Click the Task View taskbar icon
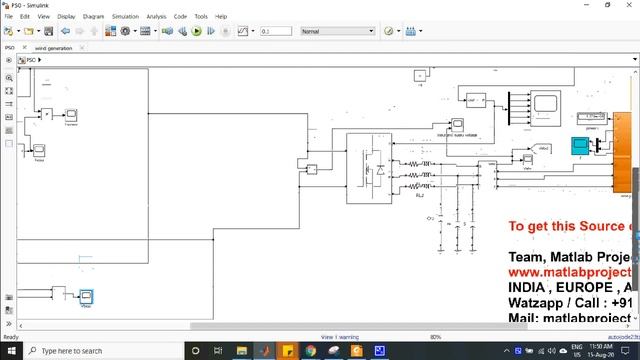The image size is (640, 360). pos(218,351)
